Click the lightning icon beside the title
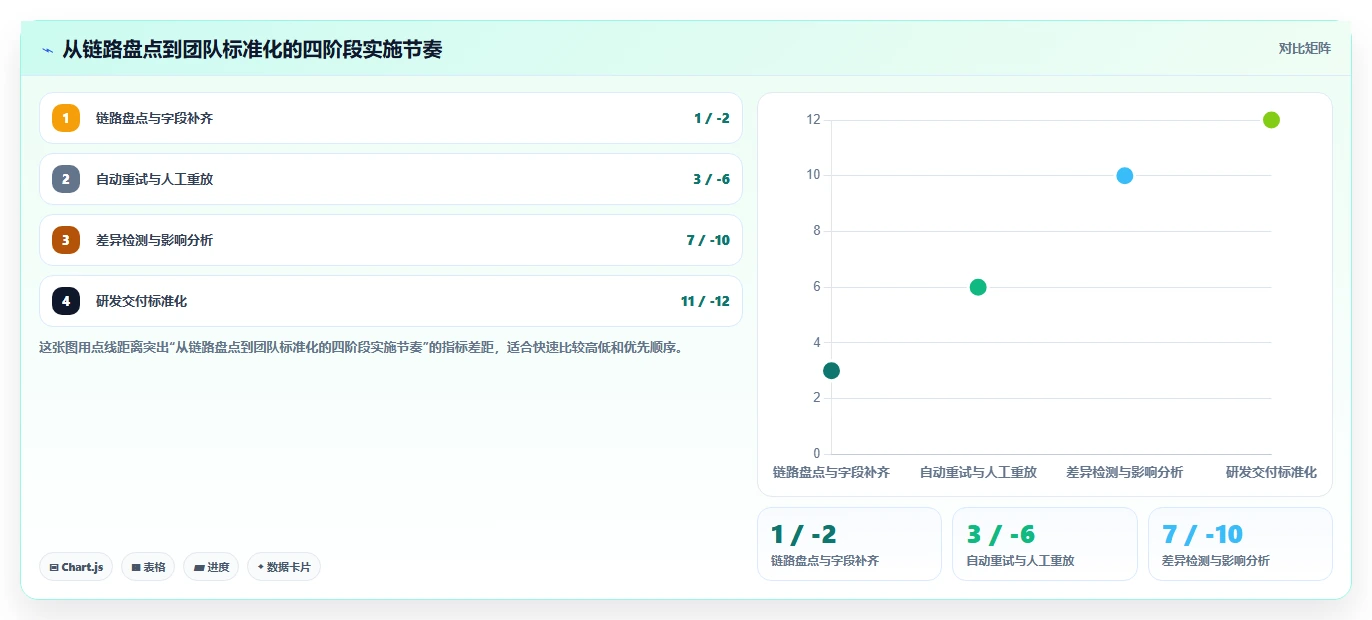 point(47,50)
